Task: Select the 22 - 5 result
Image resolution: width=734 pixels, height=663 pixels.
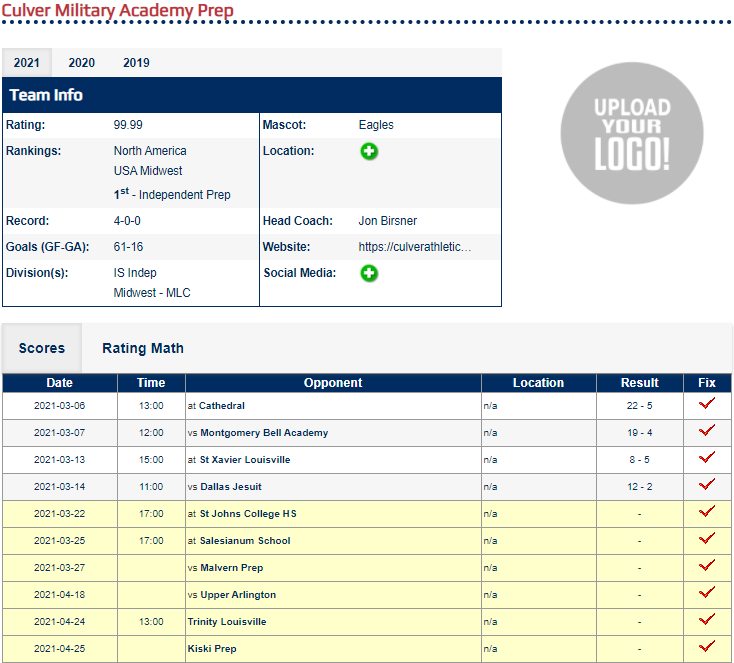Action: point(639,405)
